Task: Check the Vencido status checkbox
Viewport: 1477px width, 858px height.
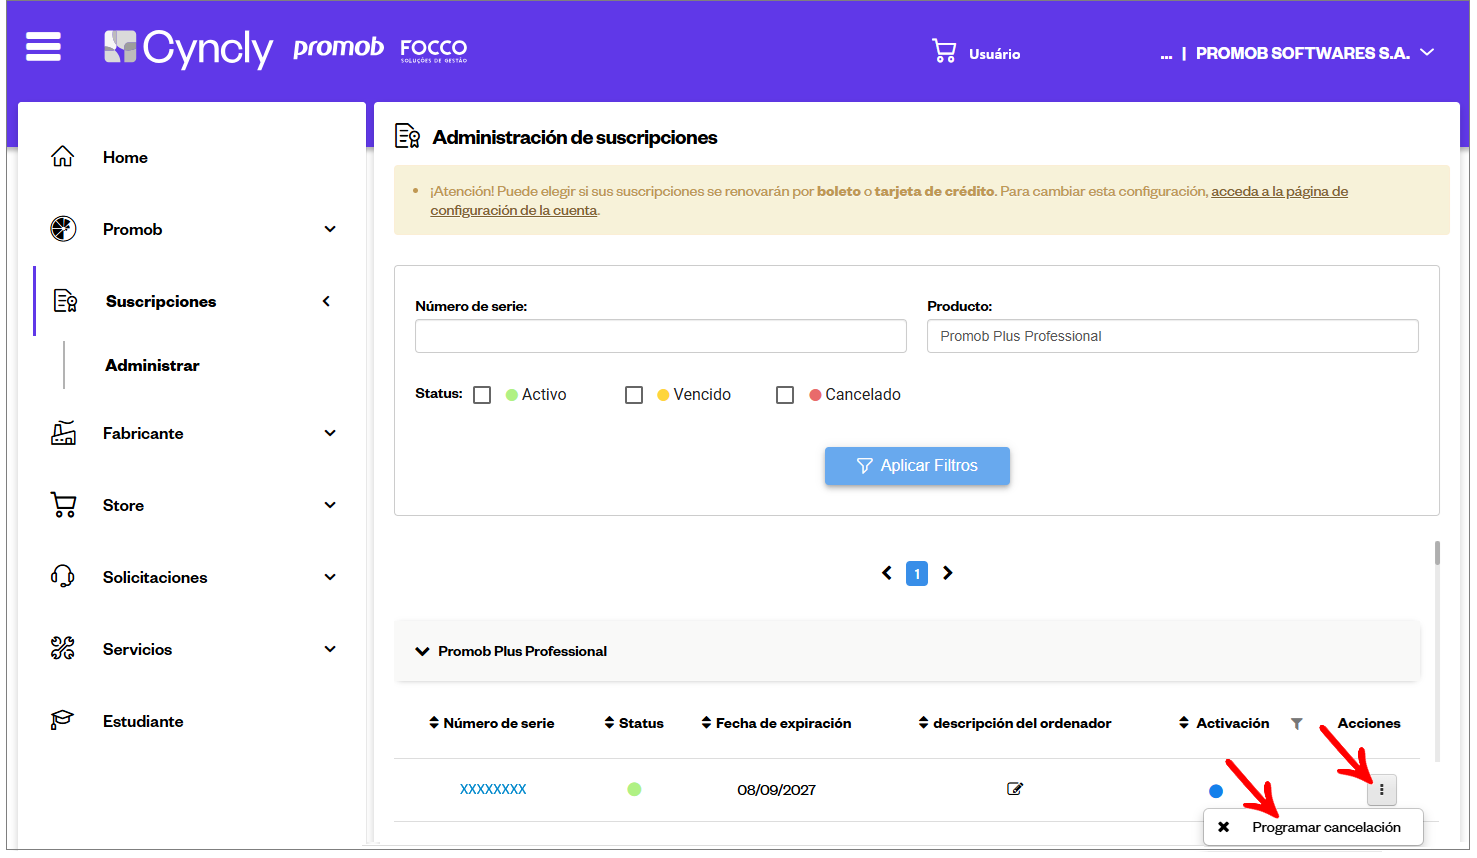Action: [634, 395]
